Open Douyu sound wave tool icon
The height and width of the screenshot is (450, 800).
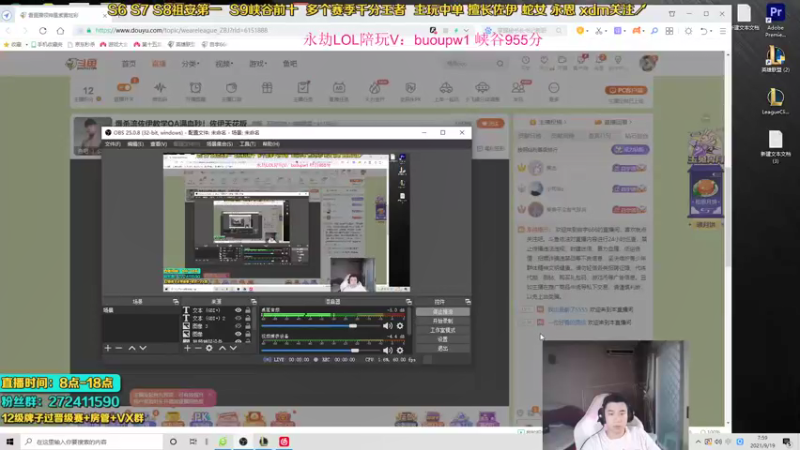[x=160, y=88]
